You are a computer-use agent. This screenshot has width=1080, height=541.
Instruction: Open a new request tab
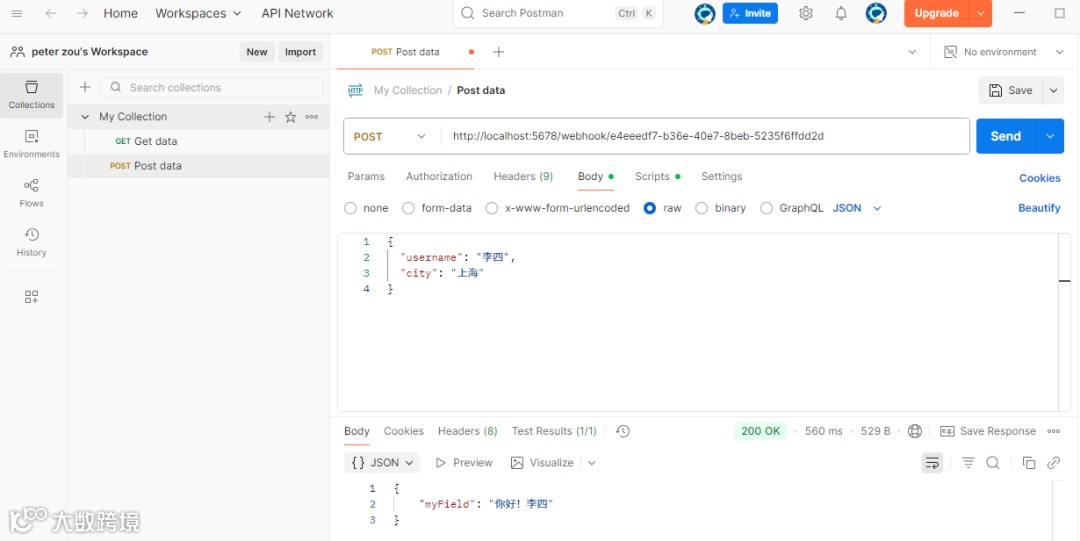pos(499,52)
